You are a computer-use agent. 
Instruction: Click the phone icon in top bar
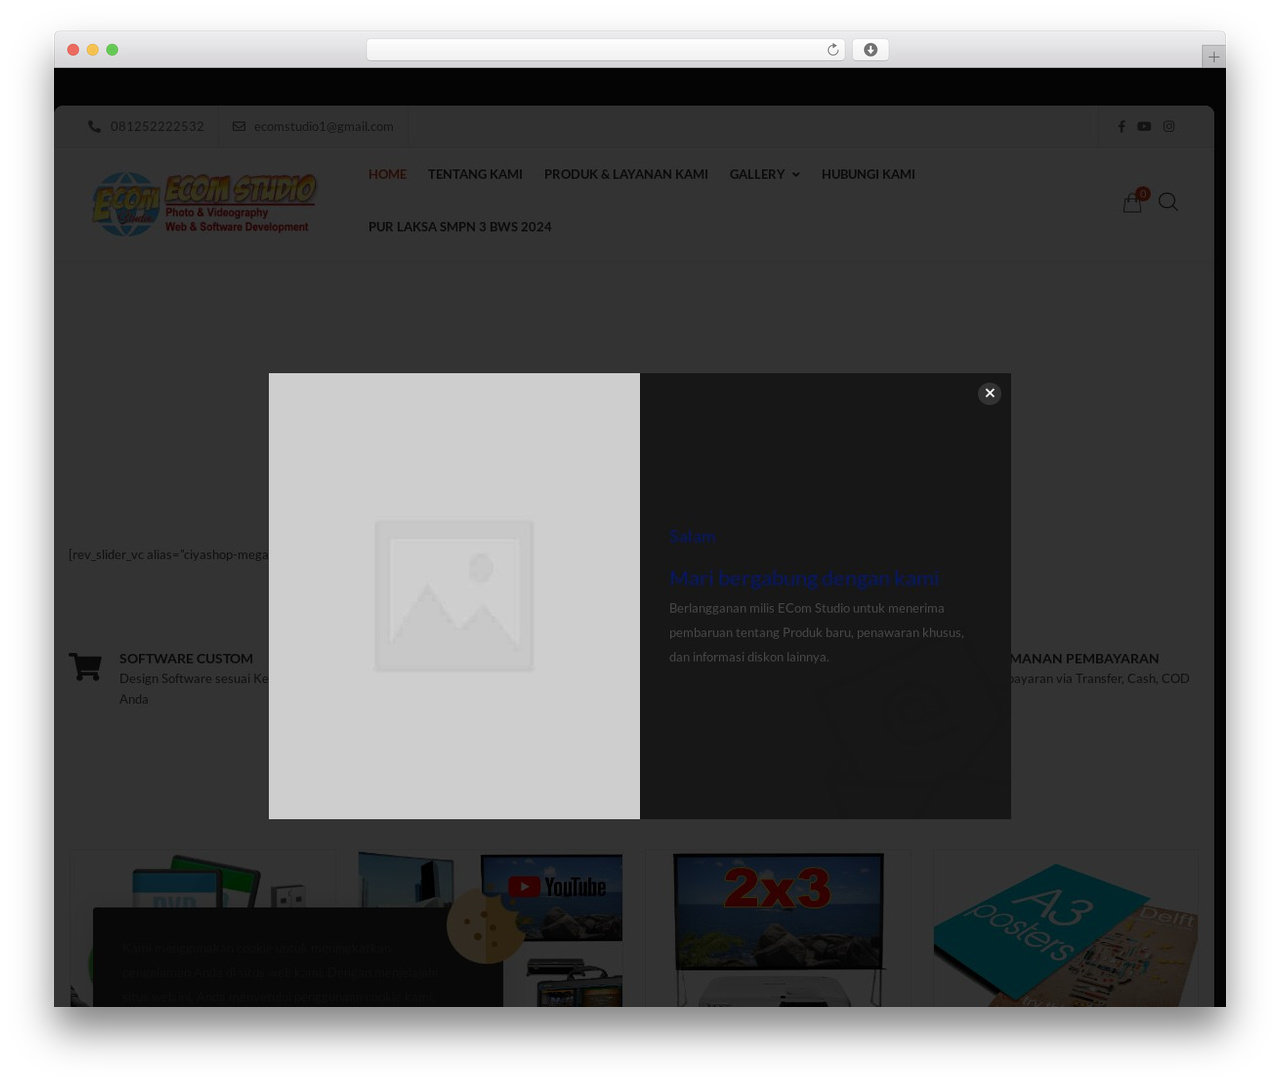coord(95,126)
